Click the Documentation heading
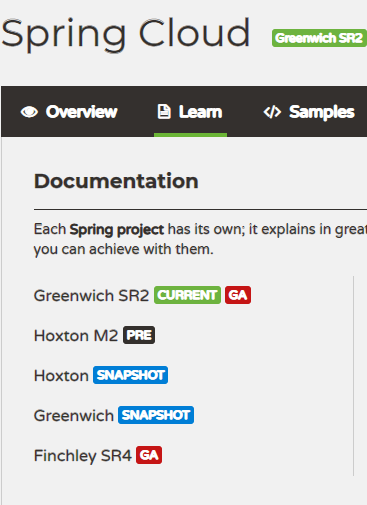The width and height of the screenshot is (367, 505). [x=116, y=181]
